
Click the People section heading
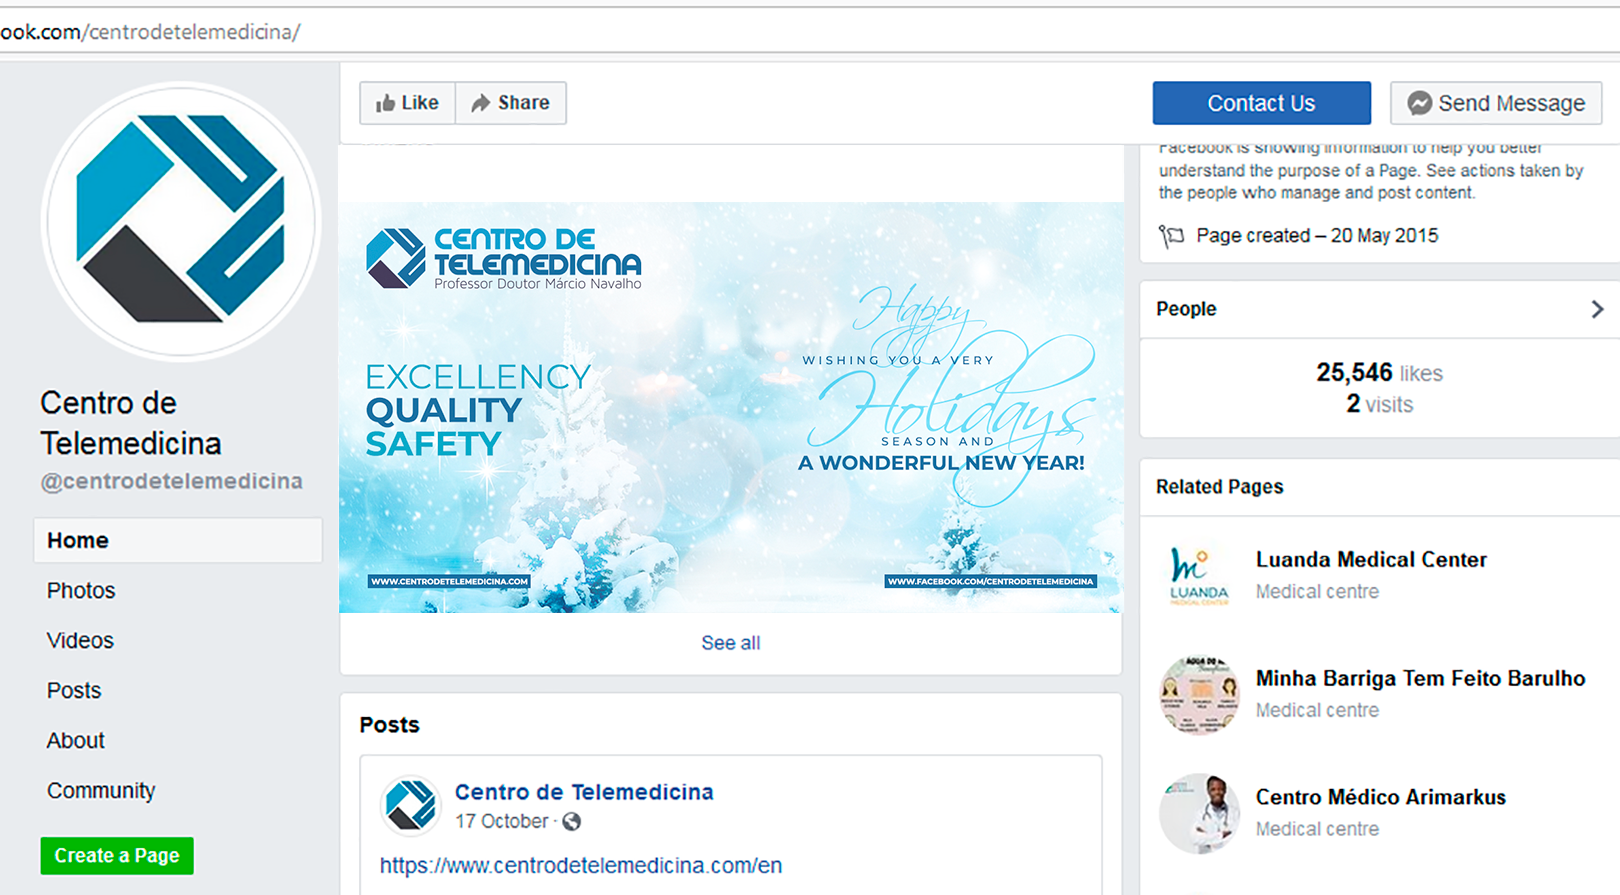(1186, 309)
